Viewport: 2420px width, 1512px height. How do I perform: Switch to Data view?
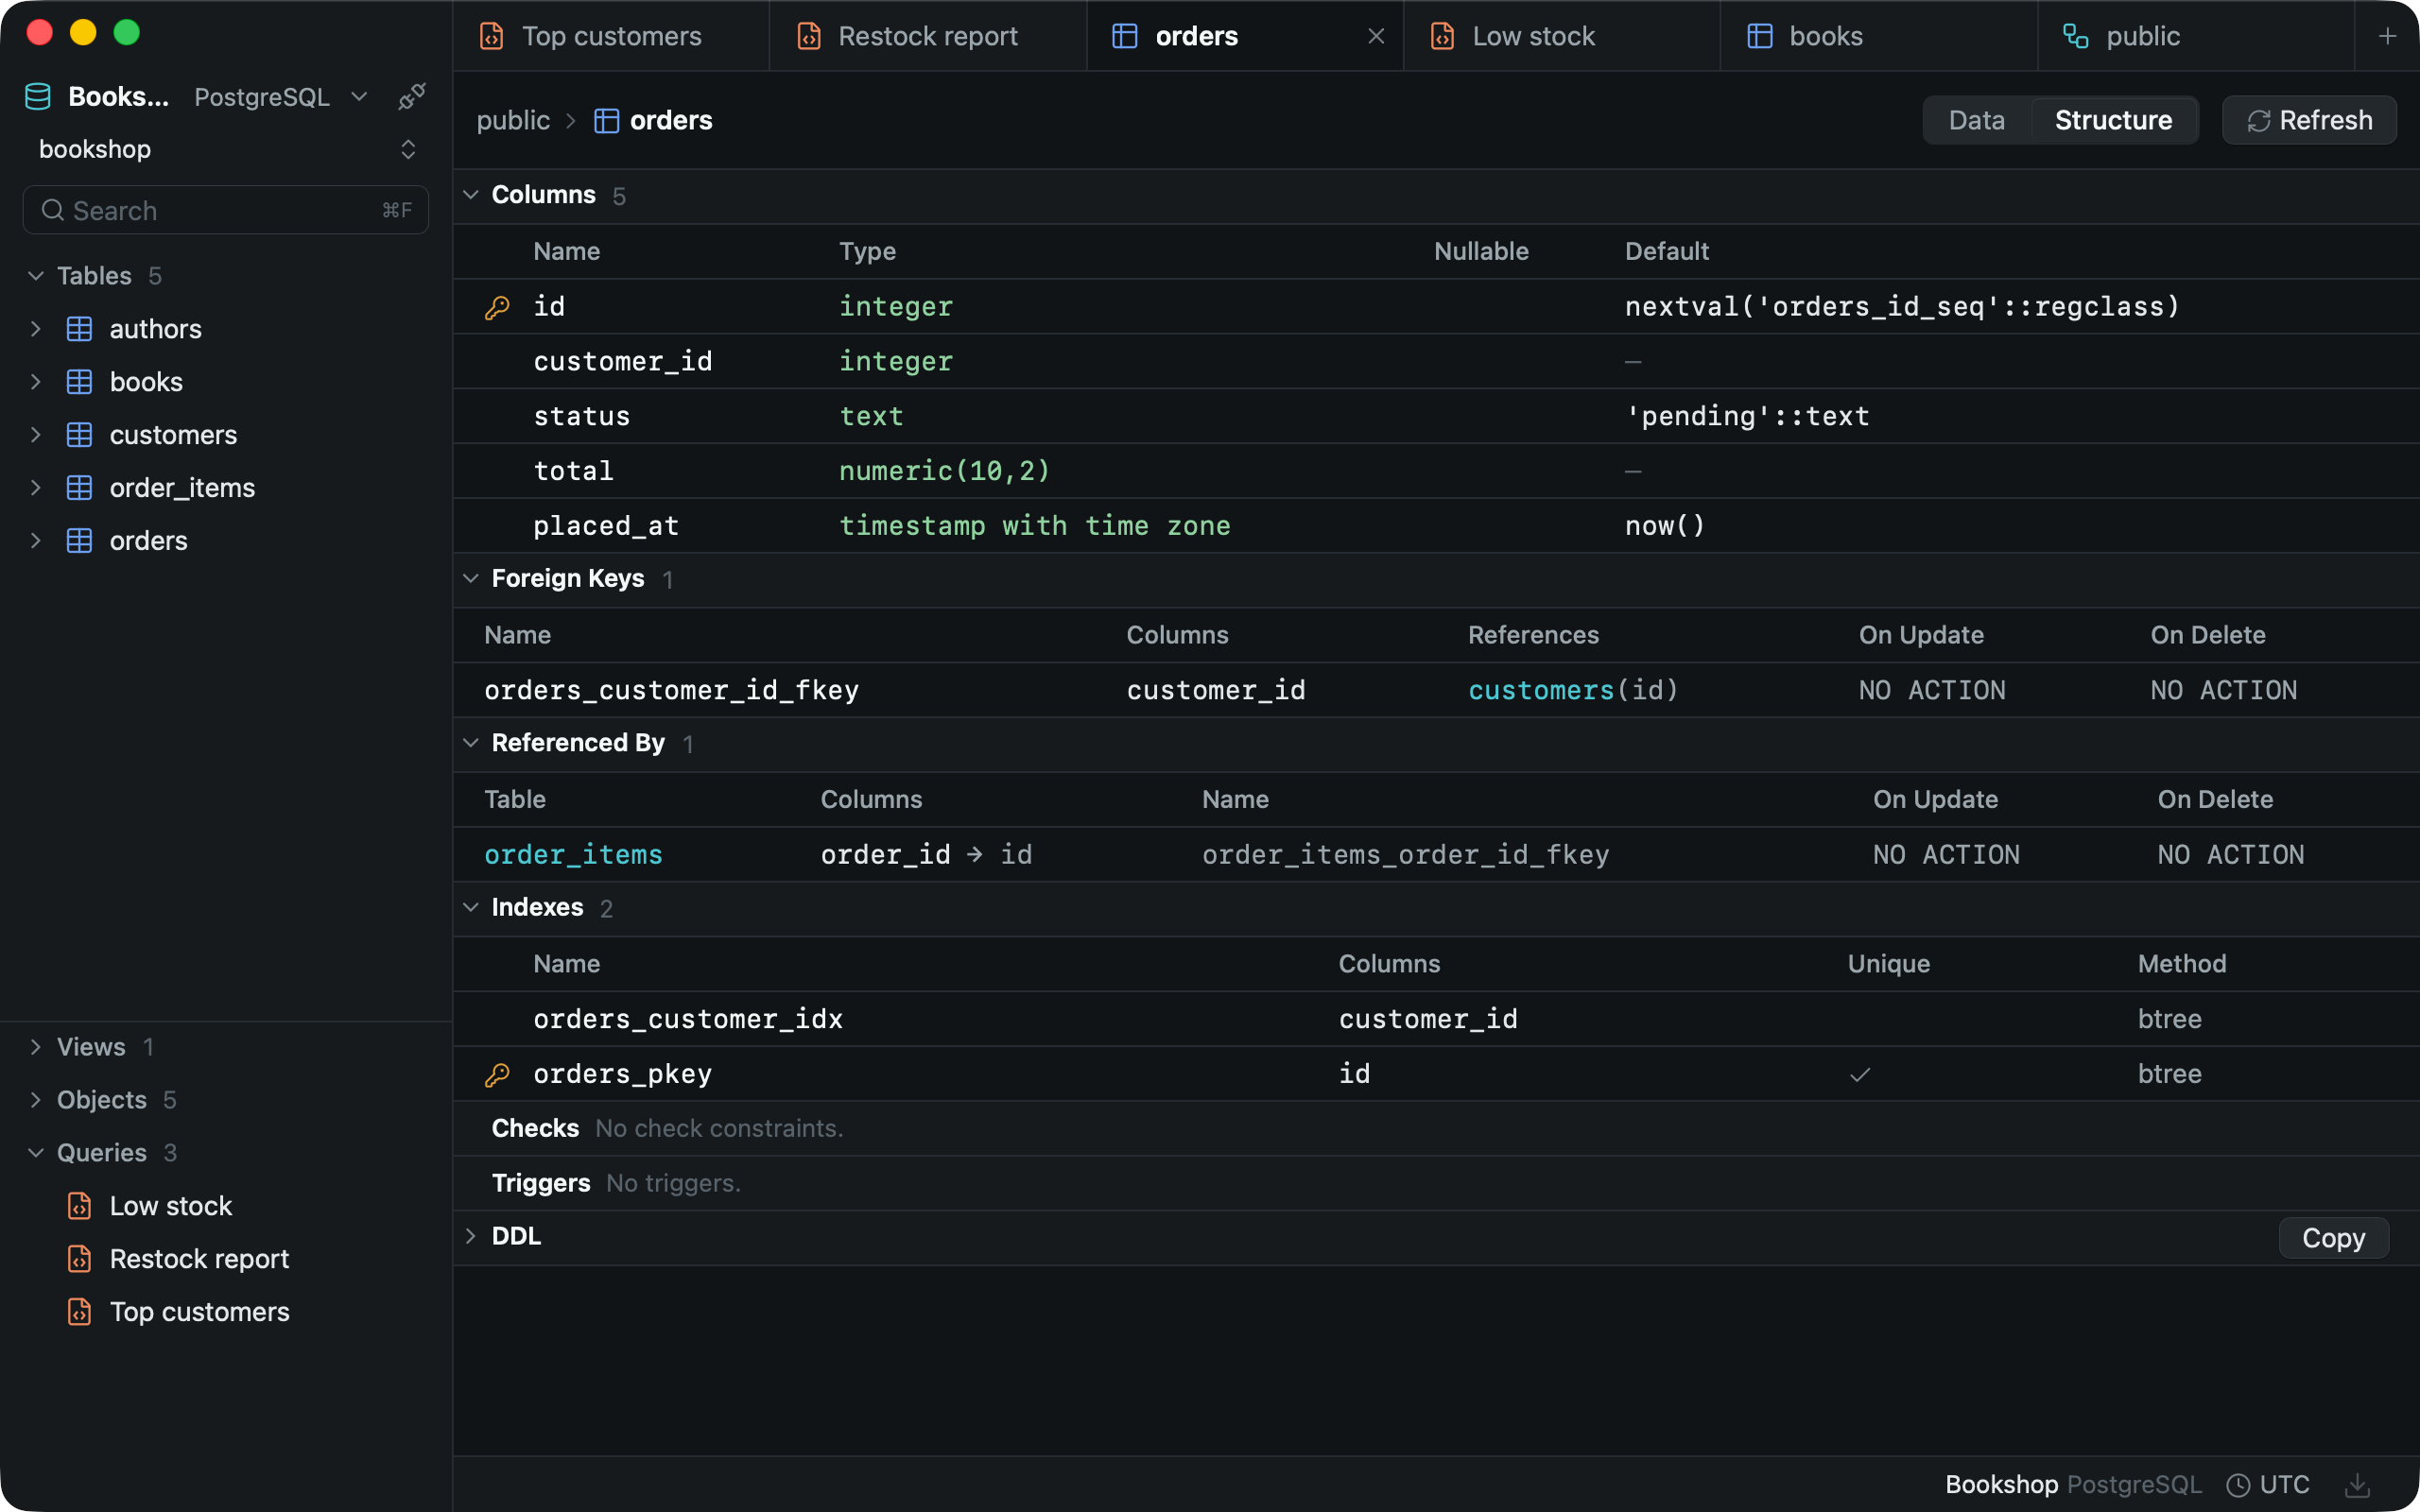(x=1976, y=120)
